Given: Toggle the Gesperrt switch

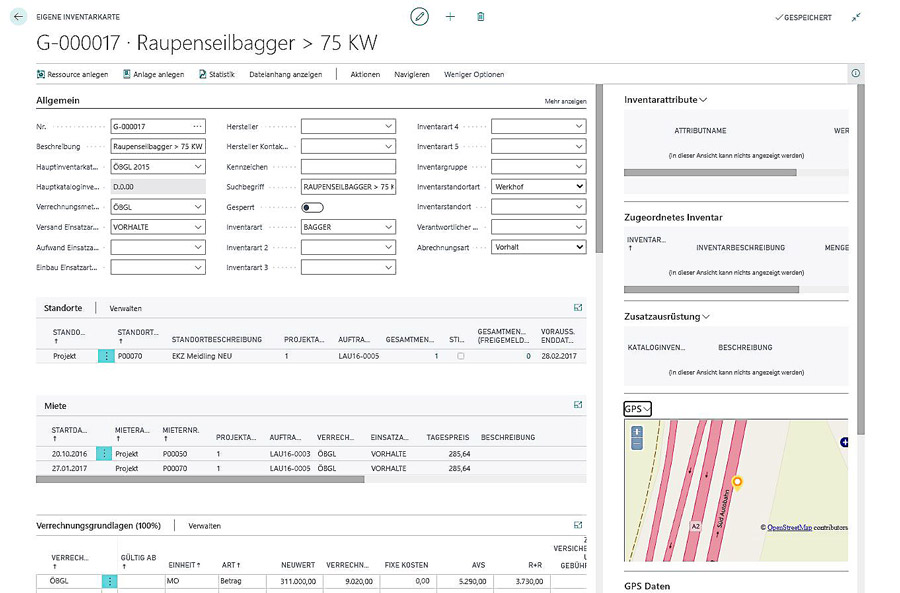Looking at the screenshot, I should click(312, 207).
